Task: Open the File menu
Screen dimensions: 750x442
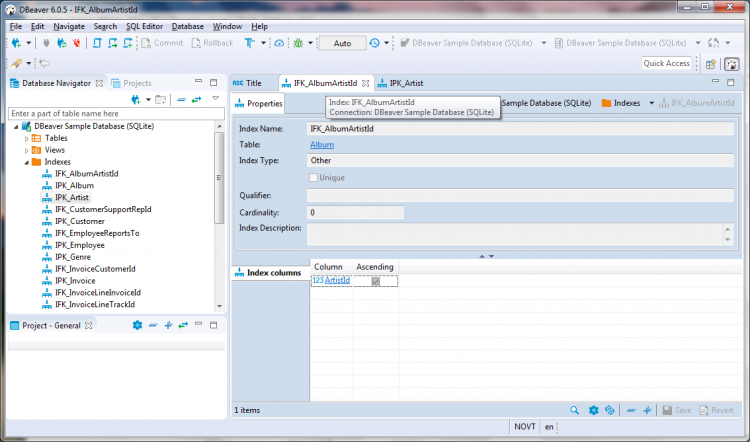Action: (15, 26)
